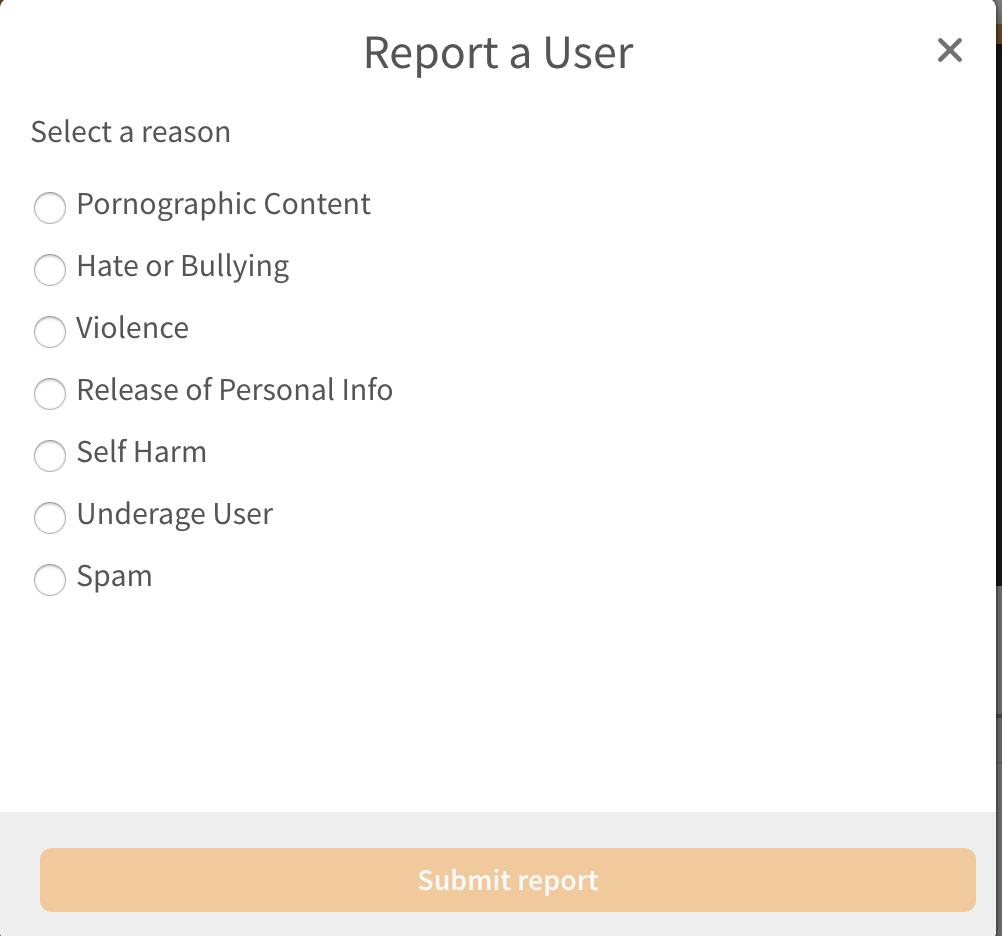1002x936 pixels.
Task: Click the 'Select a reason' prompt text
Action: 130,132
